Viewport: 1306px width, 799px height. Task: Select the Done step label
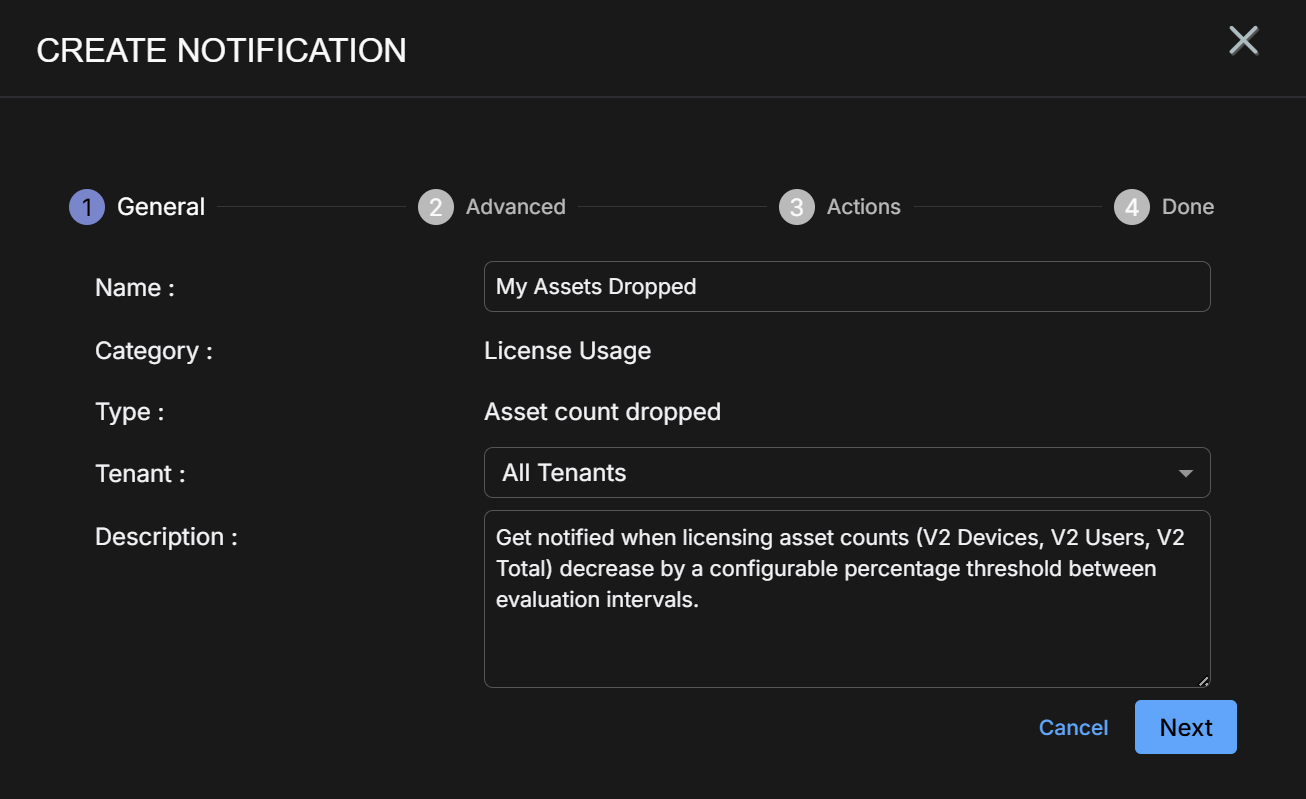(x=1188, y=207)
